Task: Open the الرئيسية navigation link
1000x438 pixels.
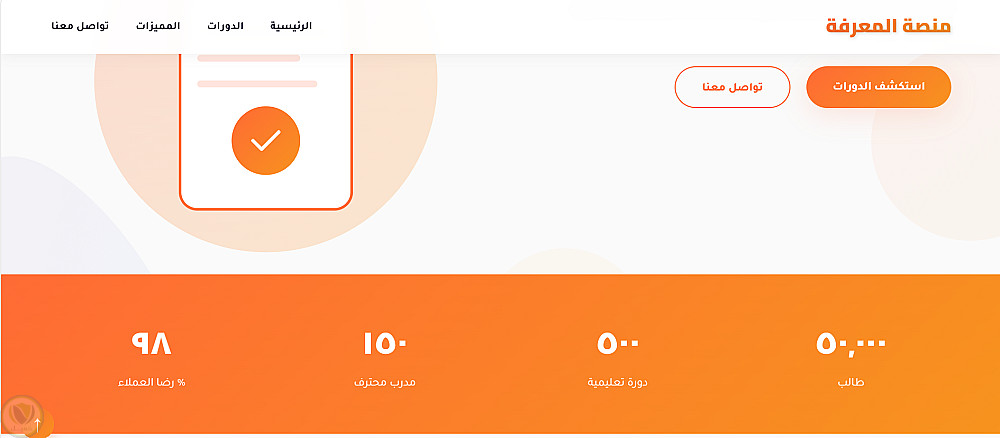Action: point(292,26)
